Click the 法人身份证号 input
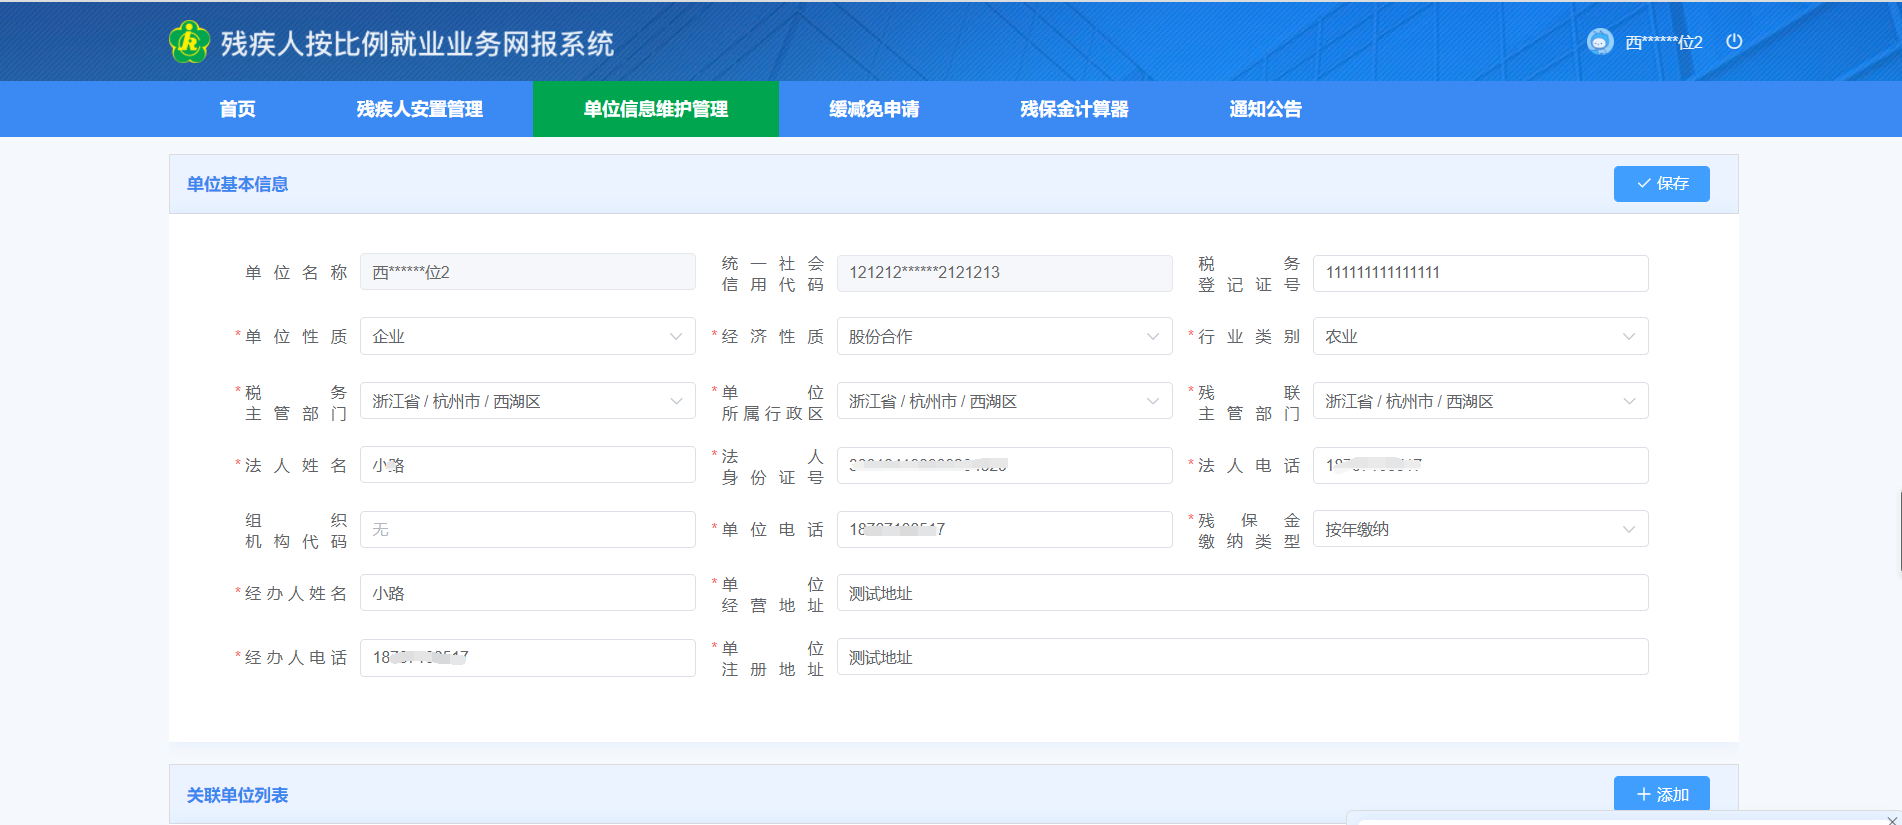This screenshot has width=1902, height=825. 1004,465
